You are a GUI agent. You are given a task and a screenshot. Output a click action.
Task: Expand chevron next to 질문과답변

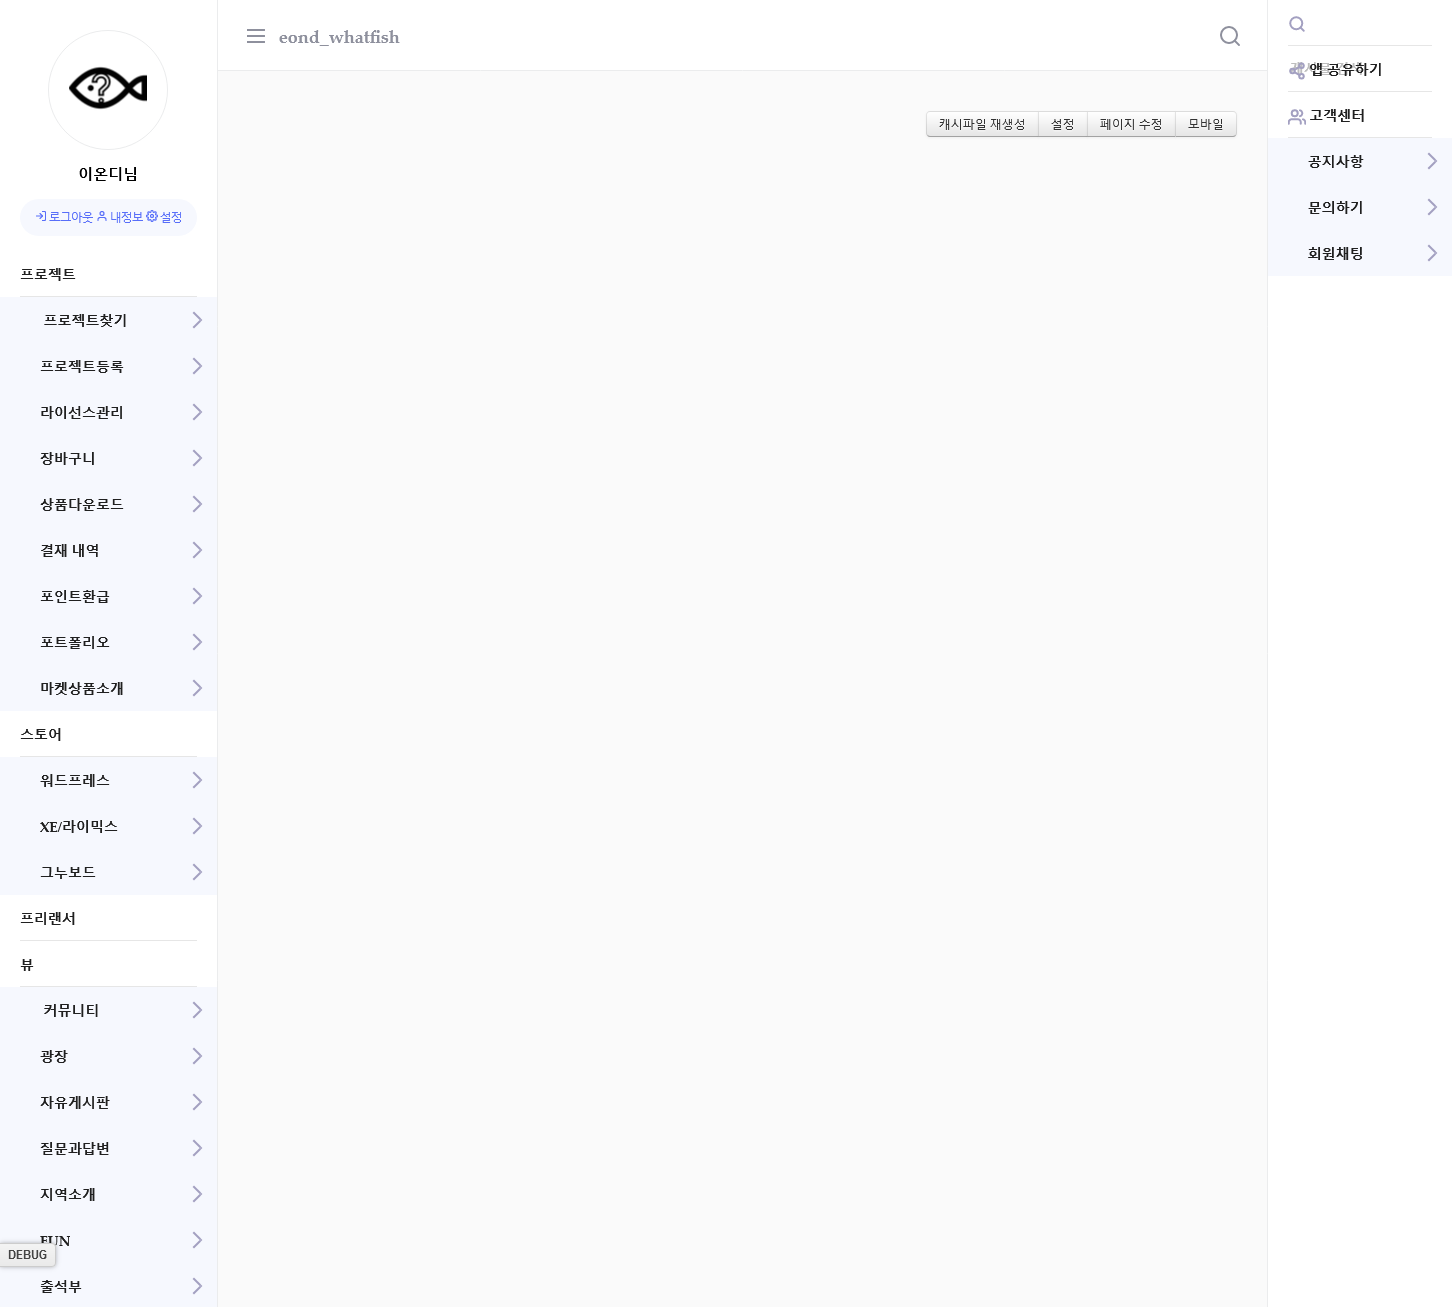(x=197, y=1148)
